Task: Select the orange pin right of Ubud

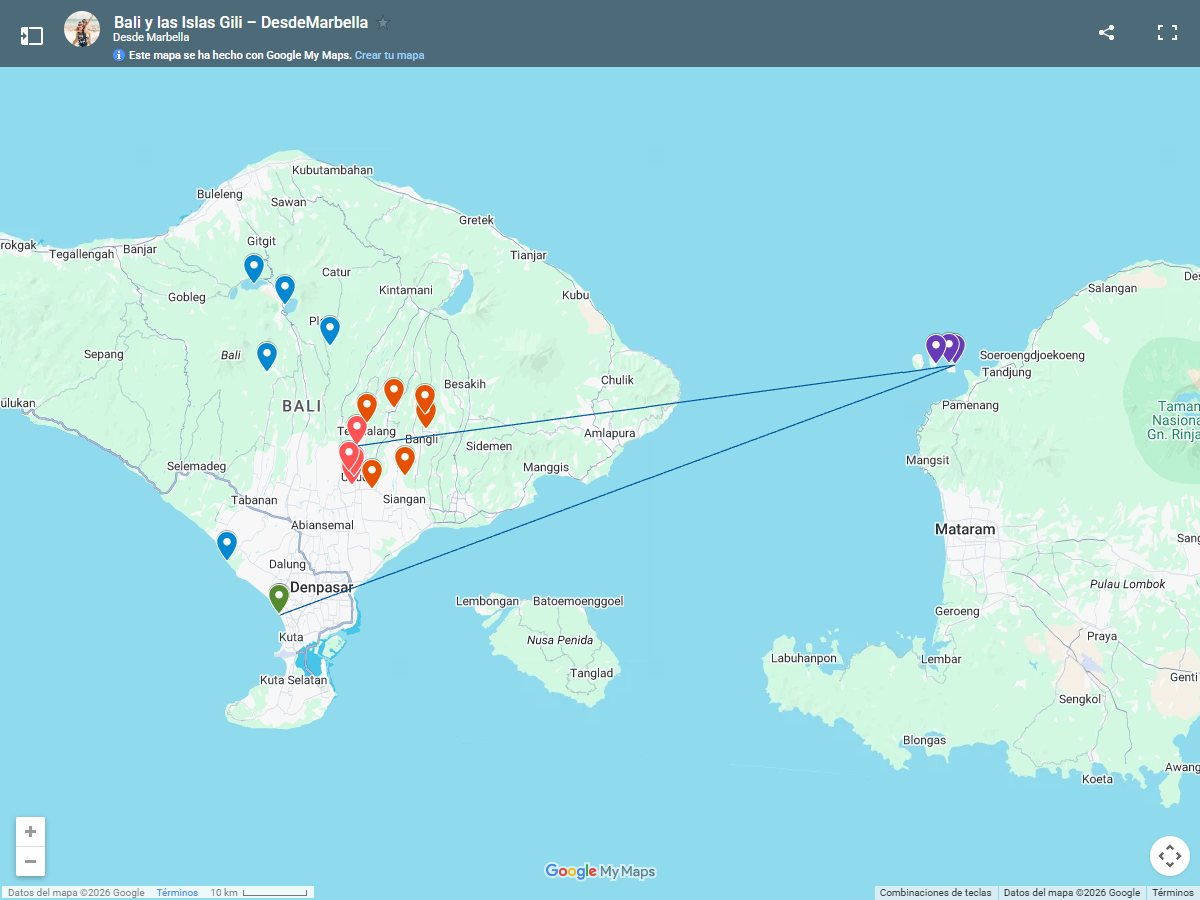Action: pyautogui.click(x=372, y=473)
